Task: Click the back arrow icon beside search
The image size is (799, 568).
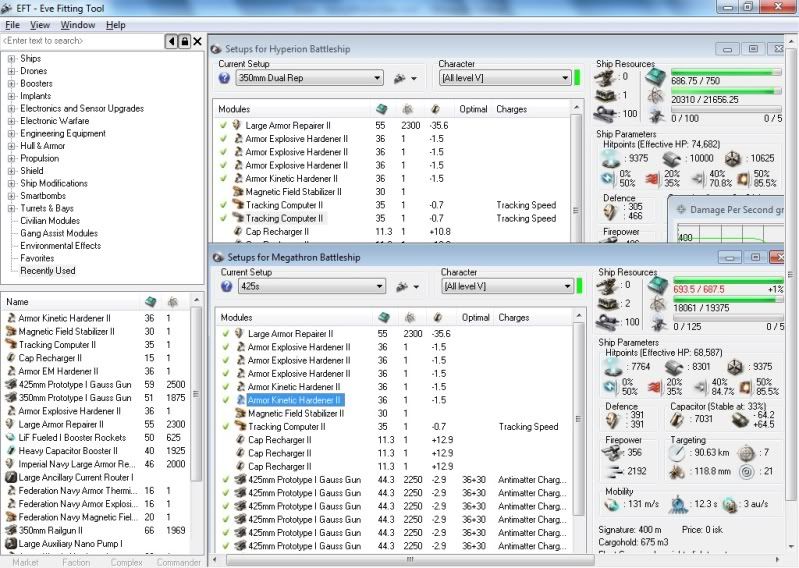Action: pos(171,41)
